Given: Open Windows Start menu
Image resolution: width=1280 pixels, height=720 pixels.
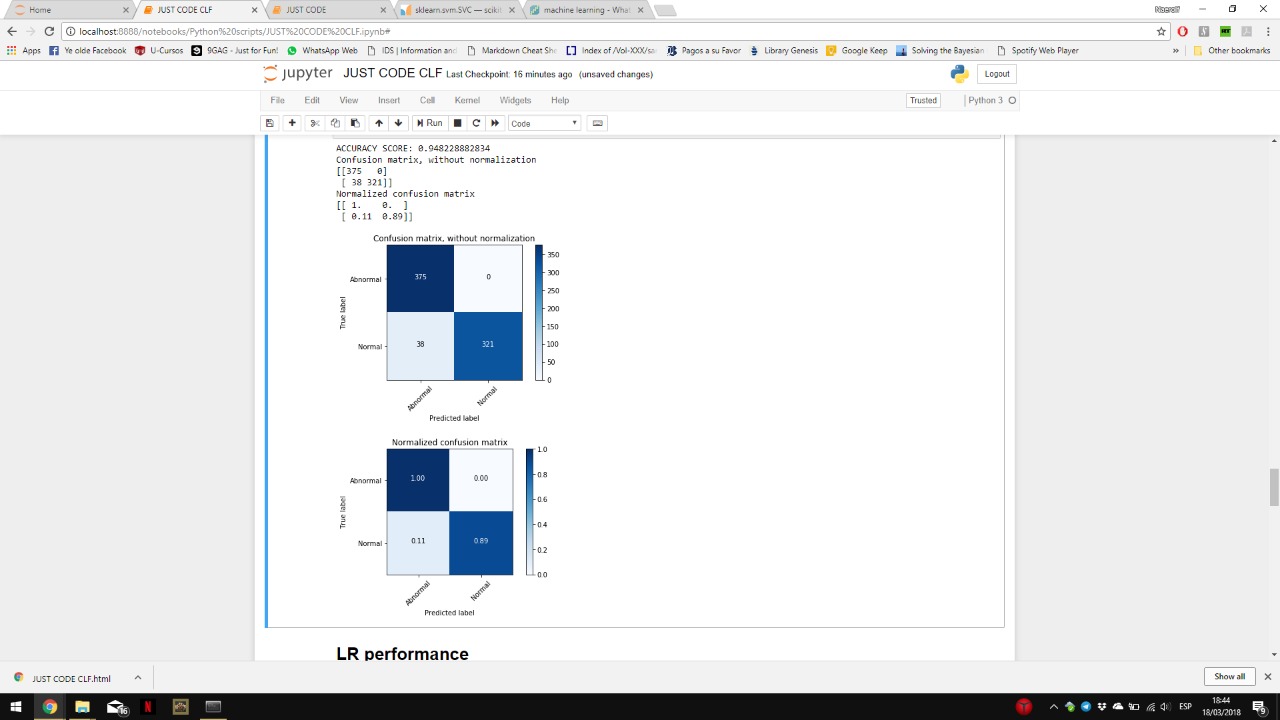Looking at the screenshot, I should pyautogui.click(x=15, y=707).
